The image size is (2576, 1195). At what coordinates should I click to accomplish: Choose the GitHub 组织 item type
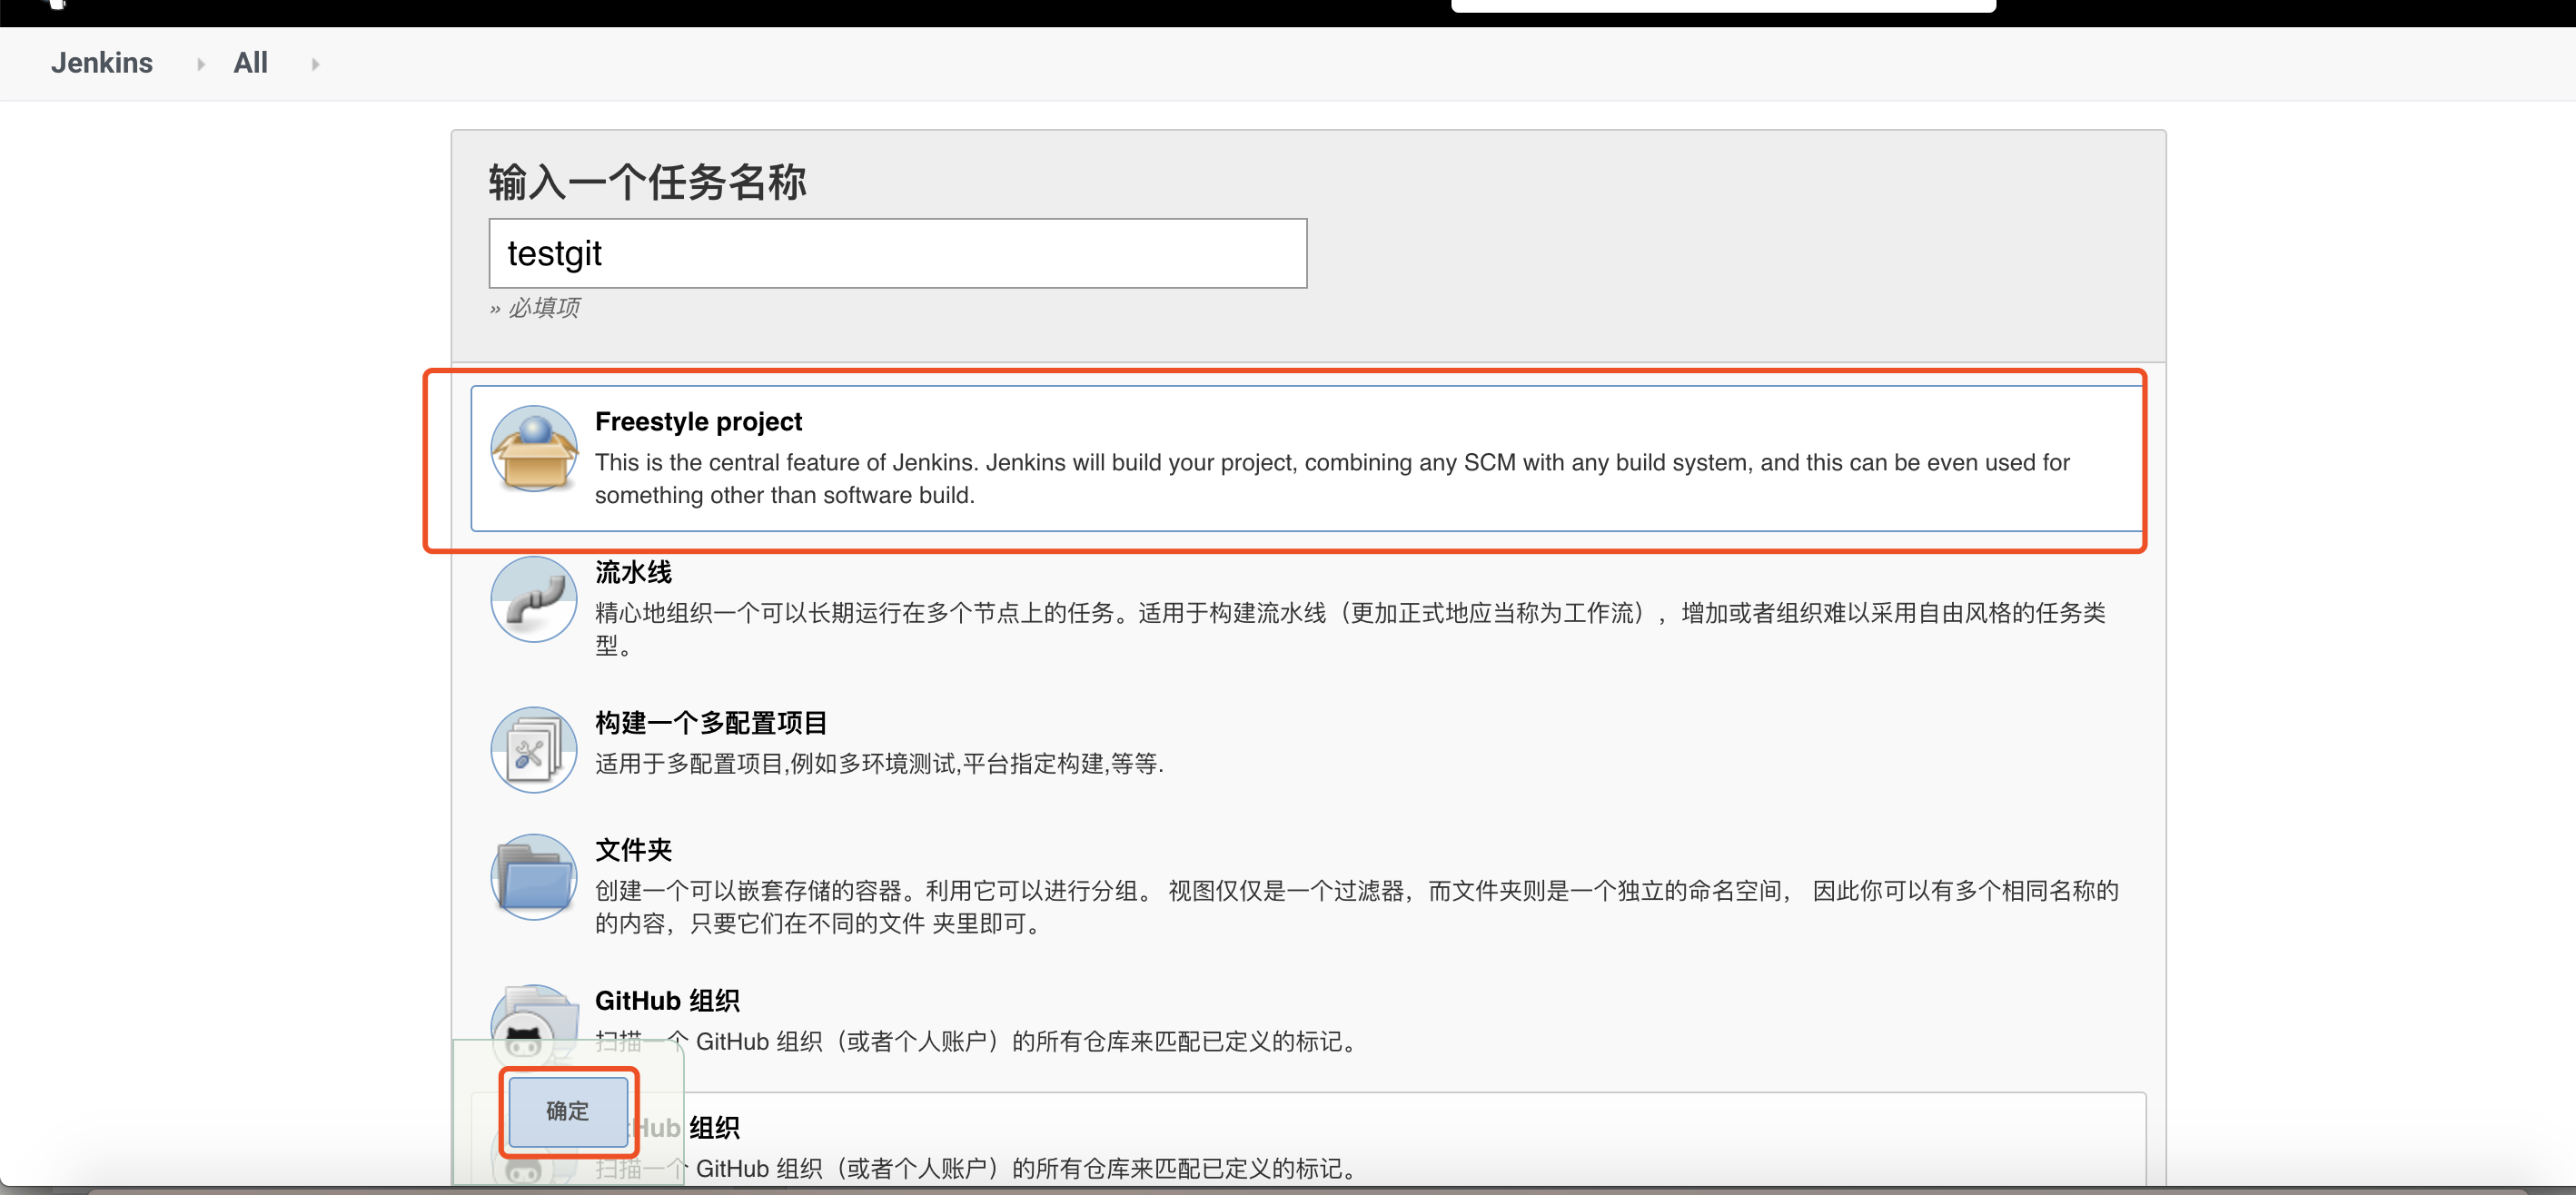(x=667, y=1001)
